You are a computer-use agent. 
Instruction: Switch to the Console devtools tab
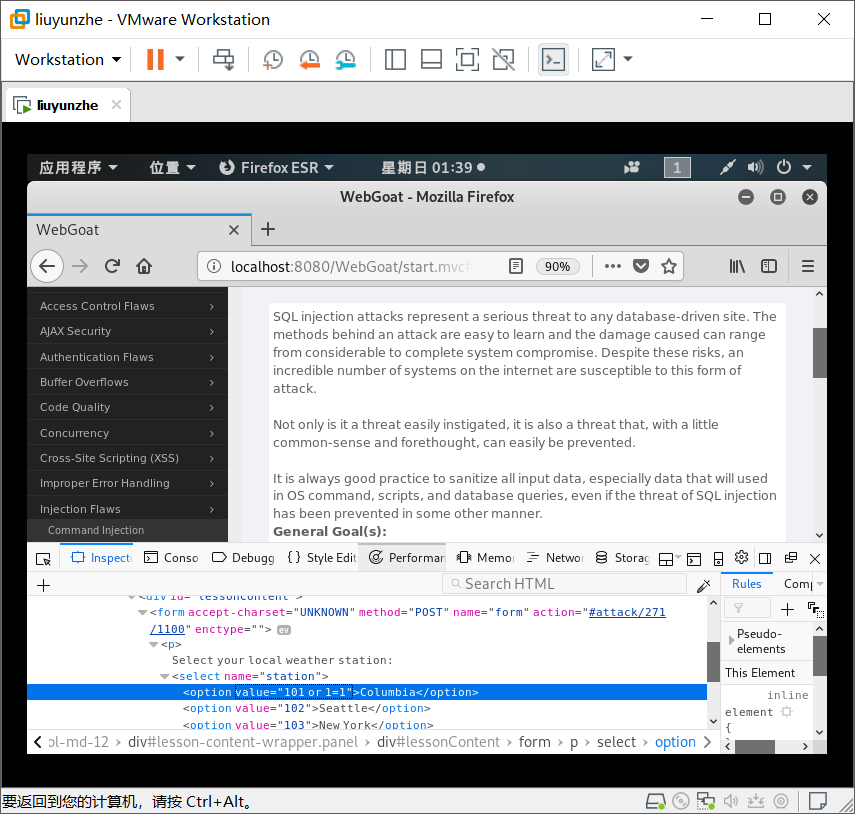tap(171, 558)
